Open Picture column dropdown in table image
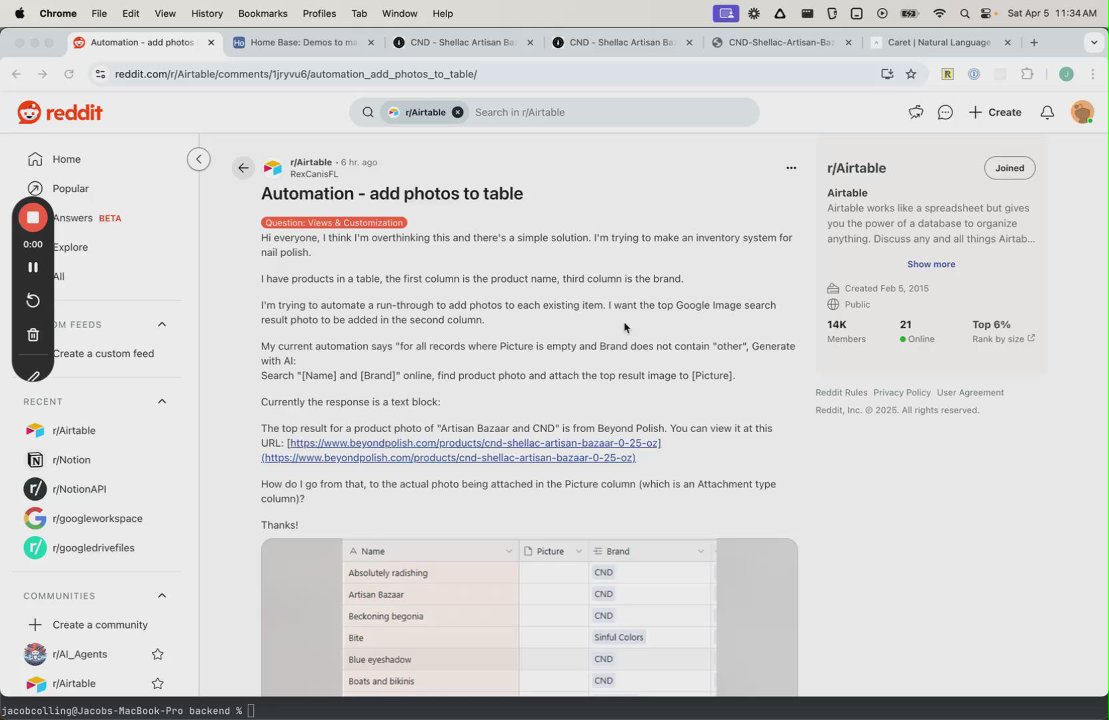The height and width of the screenshot is (720, 1109). [x=578, y=551]
